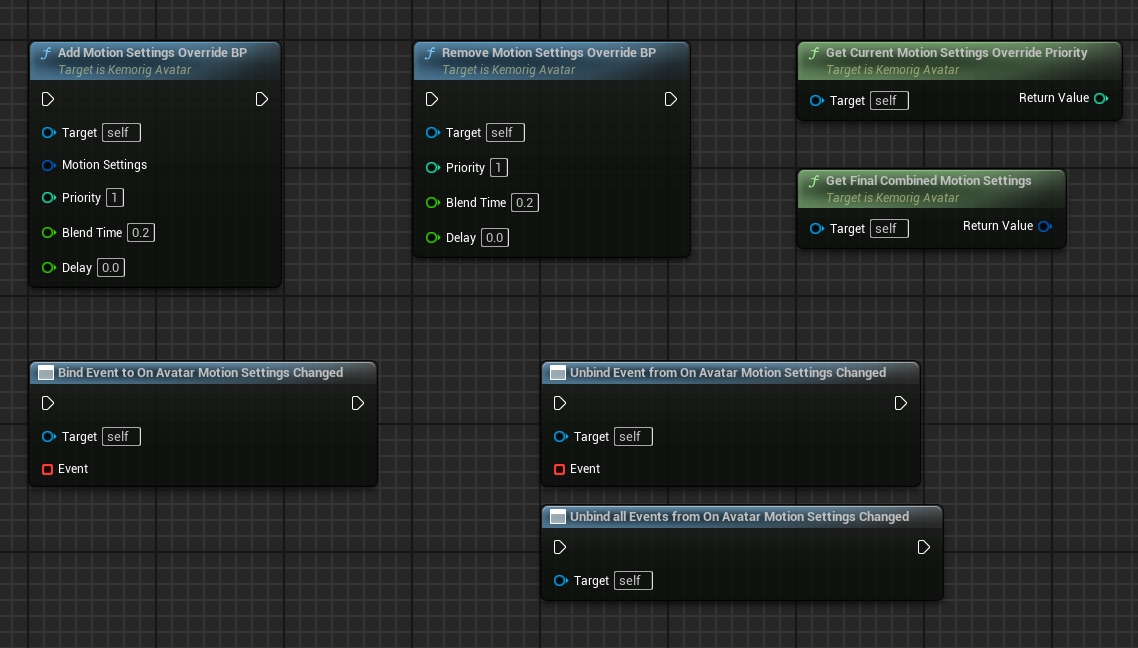Viewport: 1138px width, 648px height.
Task: Click Return Value pin on Get Current Motion Settings Override Priority
Action: [1101, 98]
